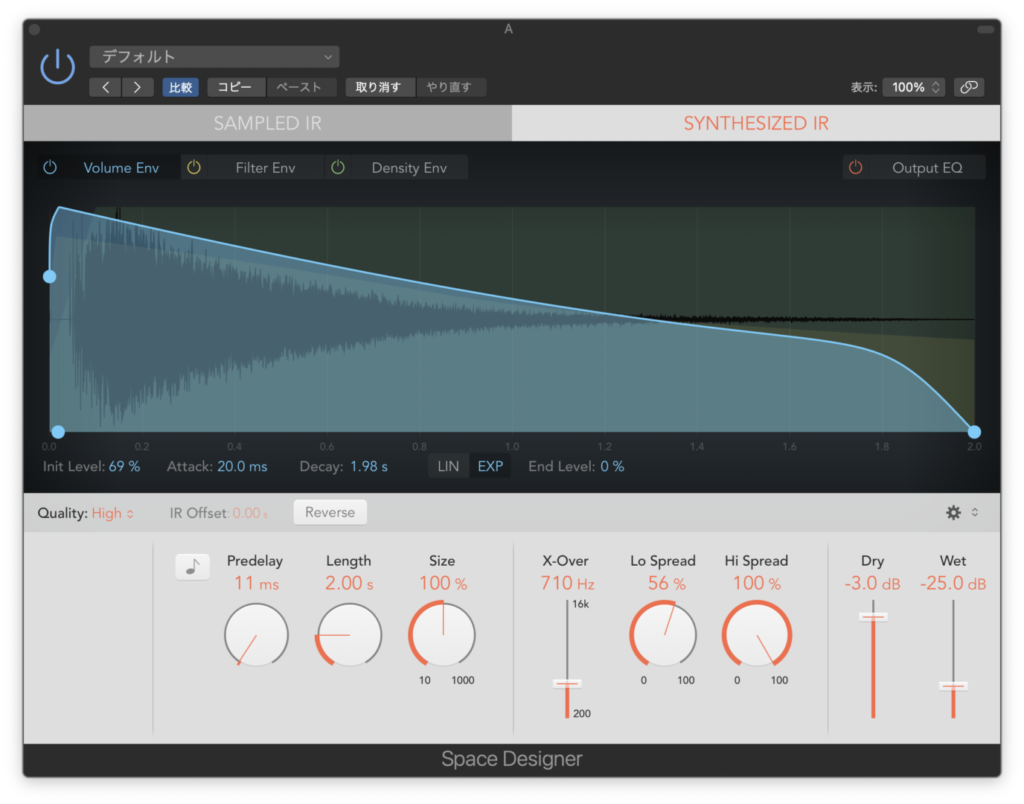This screenshot has width=1024, height=804.
Task: Toggle the Filter Env power icon
Action: tap(194, 168)
